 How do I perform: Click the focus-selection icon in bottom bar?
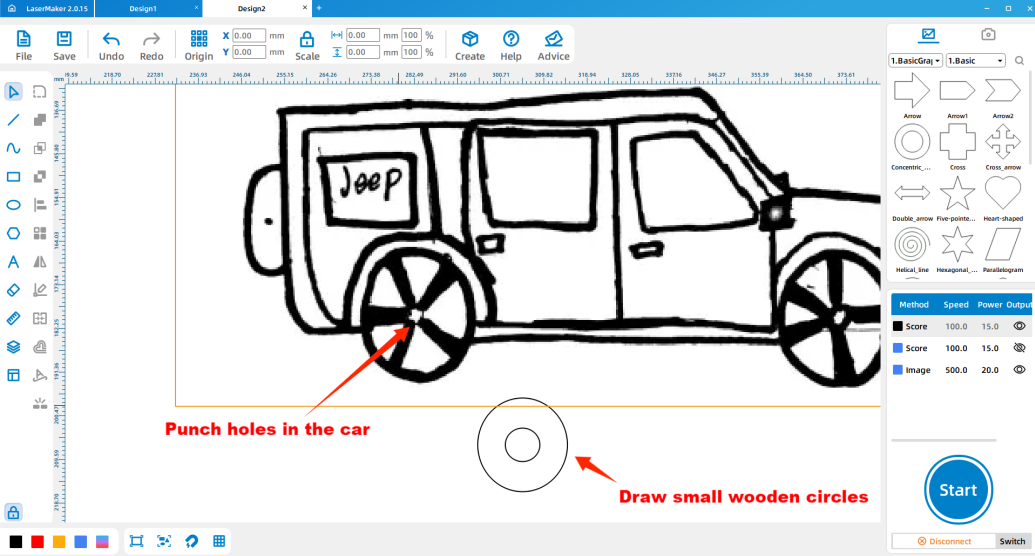click(164, 541)
